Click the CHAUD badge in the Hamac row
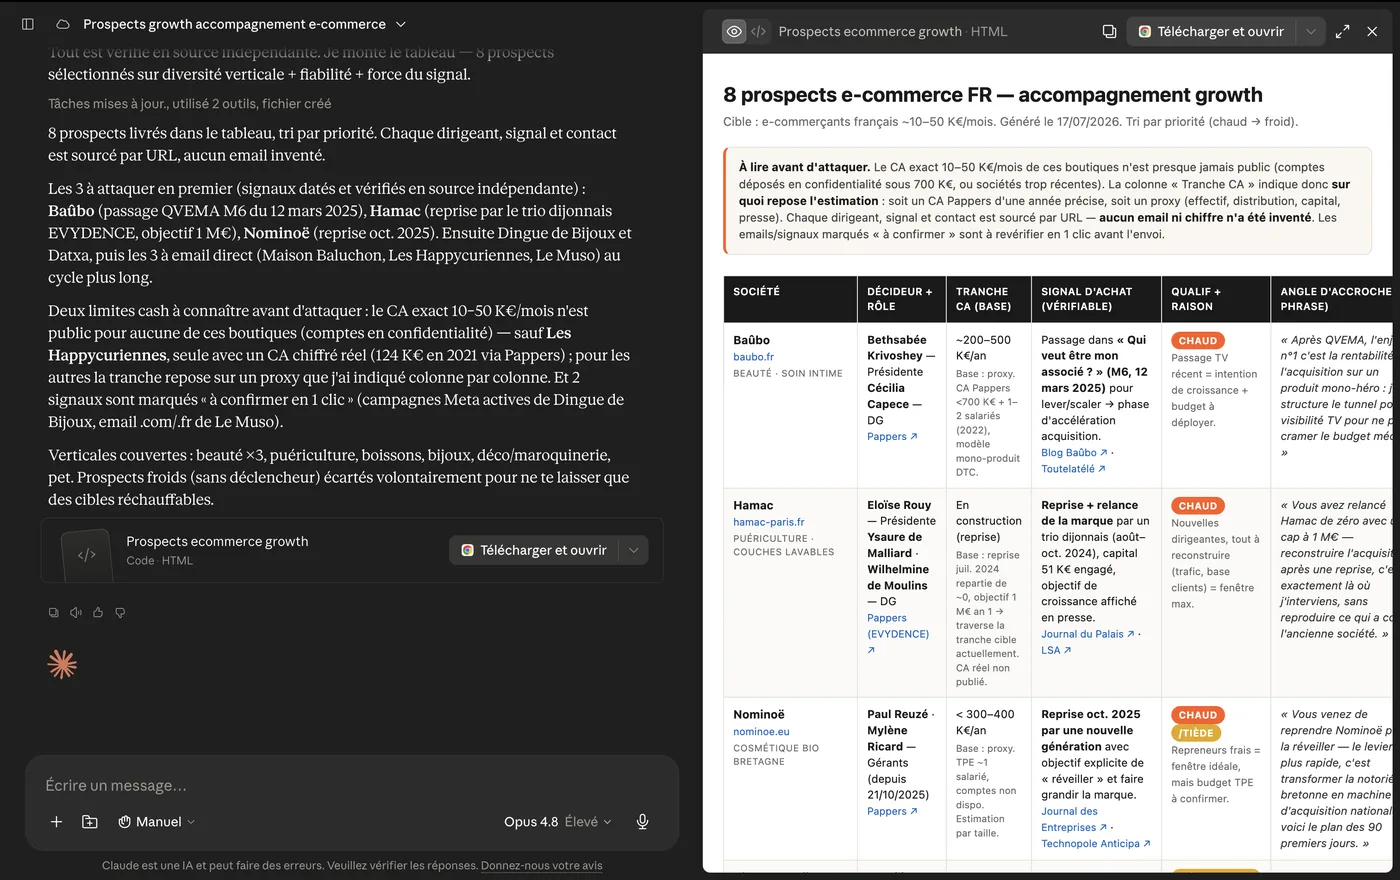Viewport: 1400px width, 880px height. pyautogui.click(x=1198, y=506)
